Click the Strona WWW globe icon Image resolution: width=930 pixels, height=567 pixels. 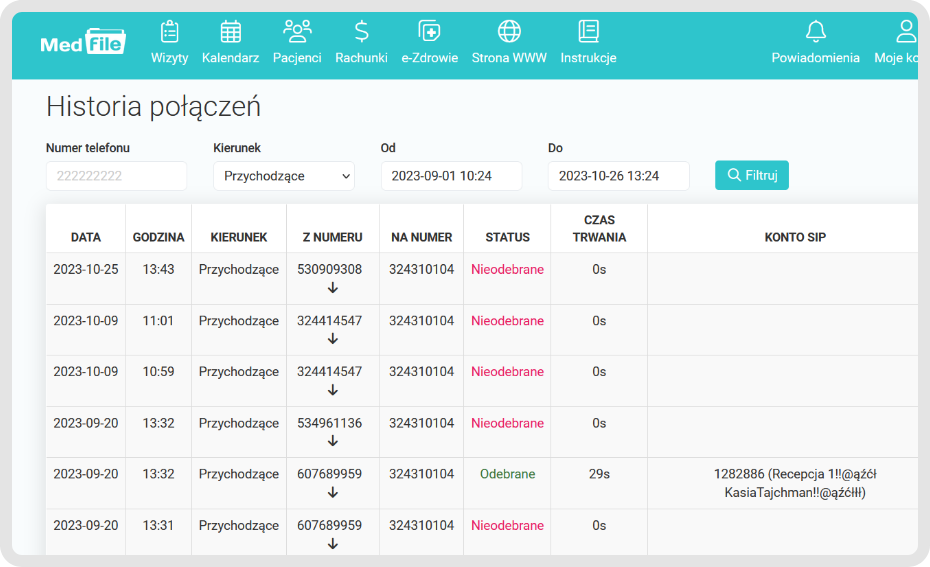point(509,31)
